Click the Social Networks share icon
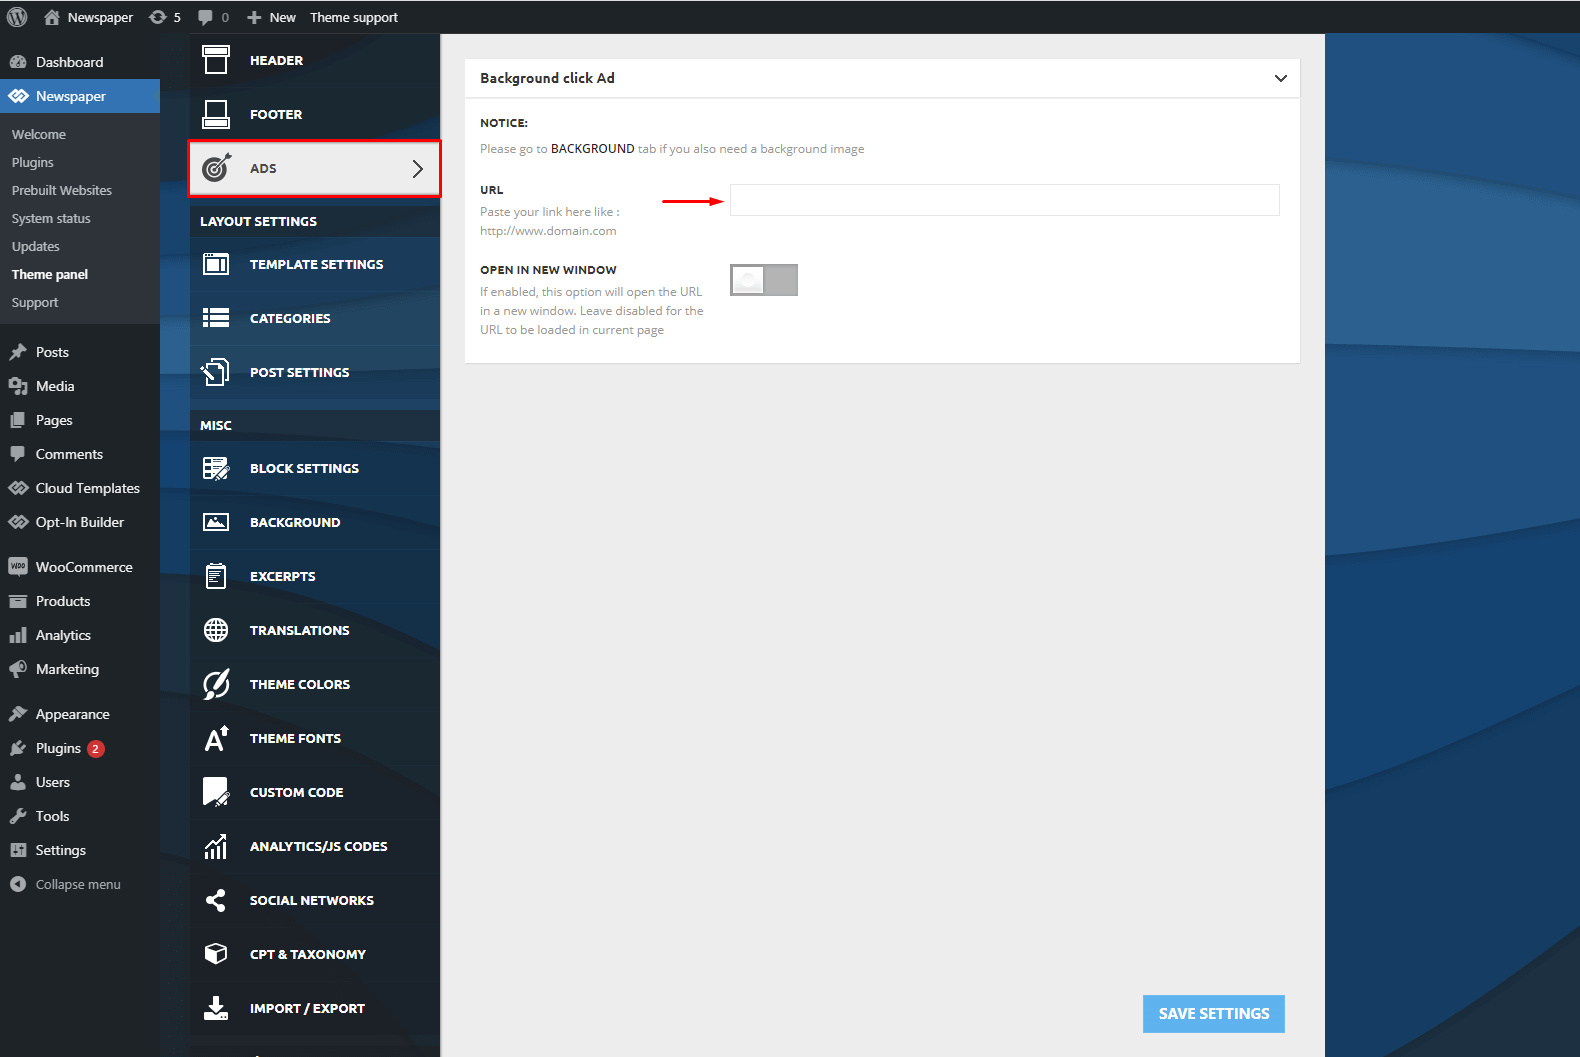The height and width of the screenshot is (1057, 1580). 216,900
